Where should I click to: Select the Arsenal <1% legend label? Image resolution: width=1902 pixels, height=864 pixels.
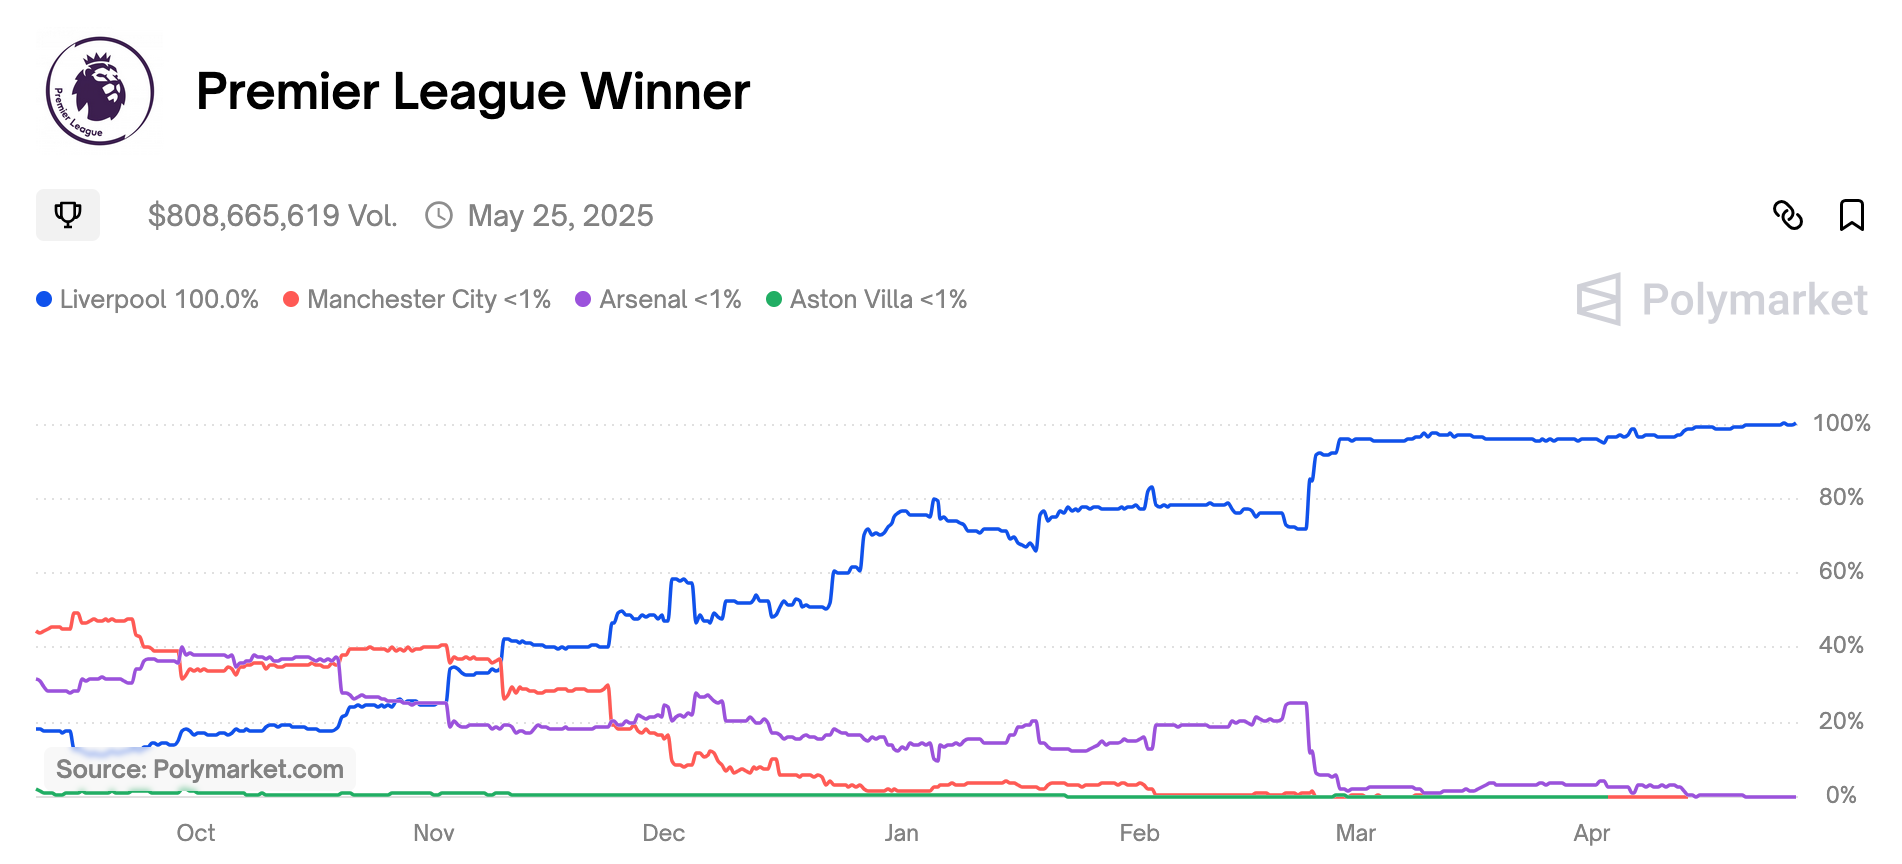[670, 300]
